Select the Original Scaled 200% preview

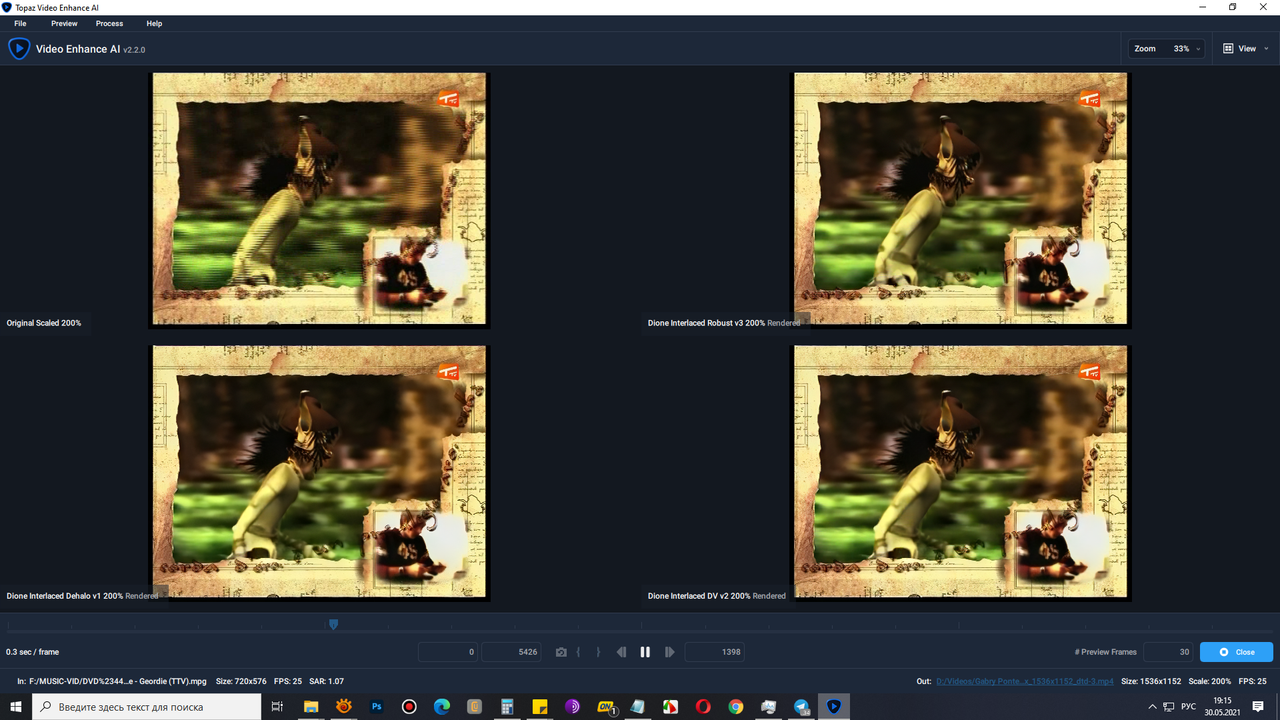click(319, 199)
